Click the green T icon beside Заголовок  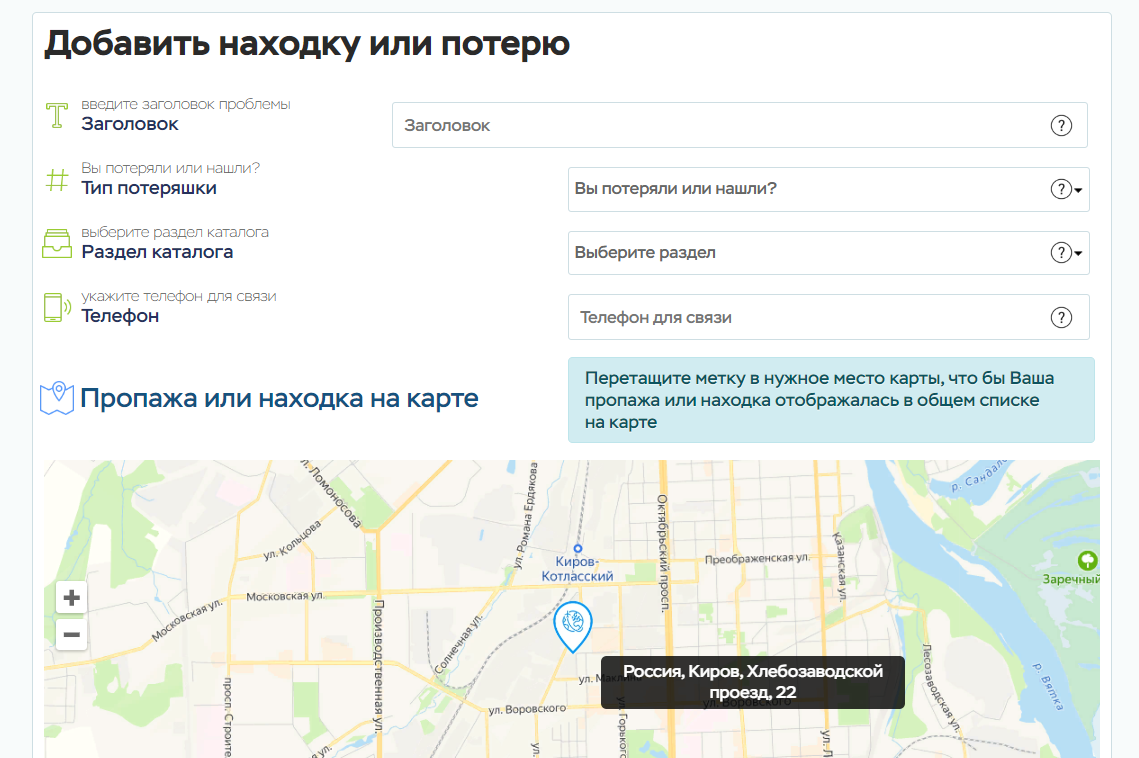pos(58,115)
